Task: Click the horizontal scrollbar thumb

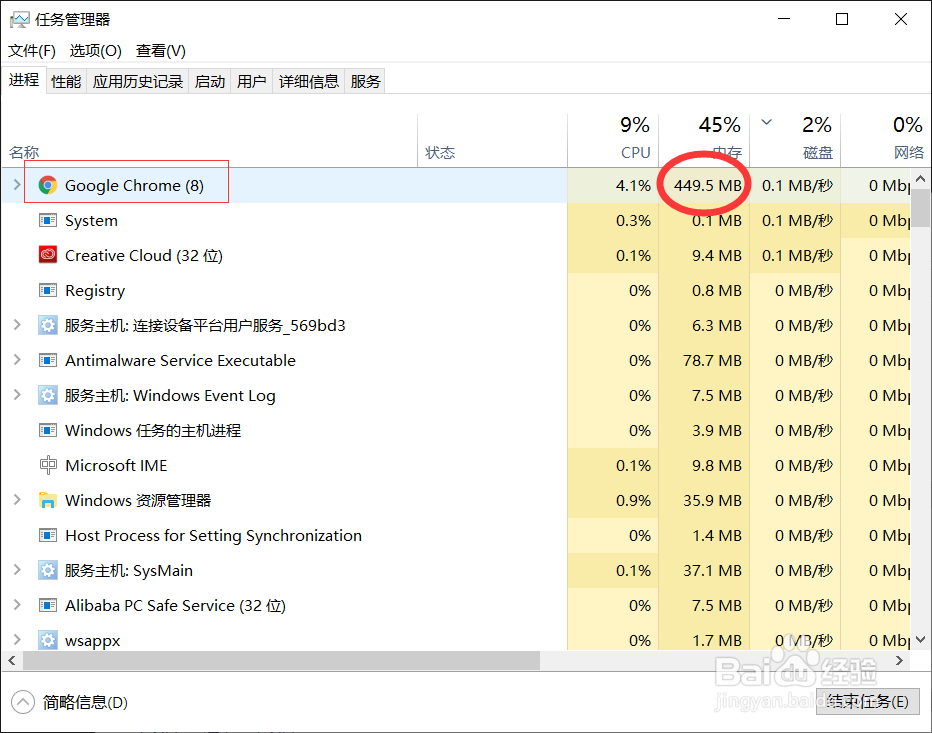Action: (x=281, y=660)
